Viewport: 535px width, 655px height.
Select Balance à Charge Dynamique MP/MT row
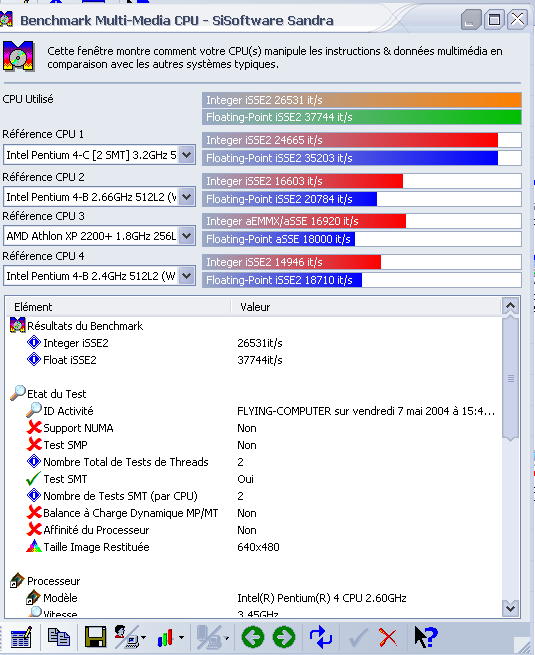point(253,513)
